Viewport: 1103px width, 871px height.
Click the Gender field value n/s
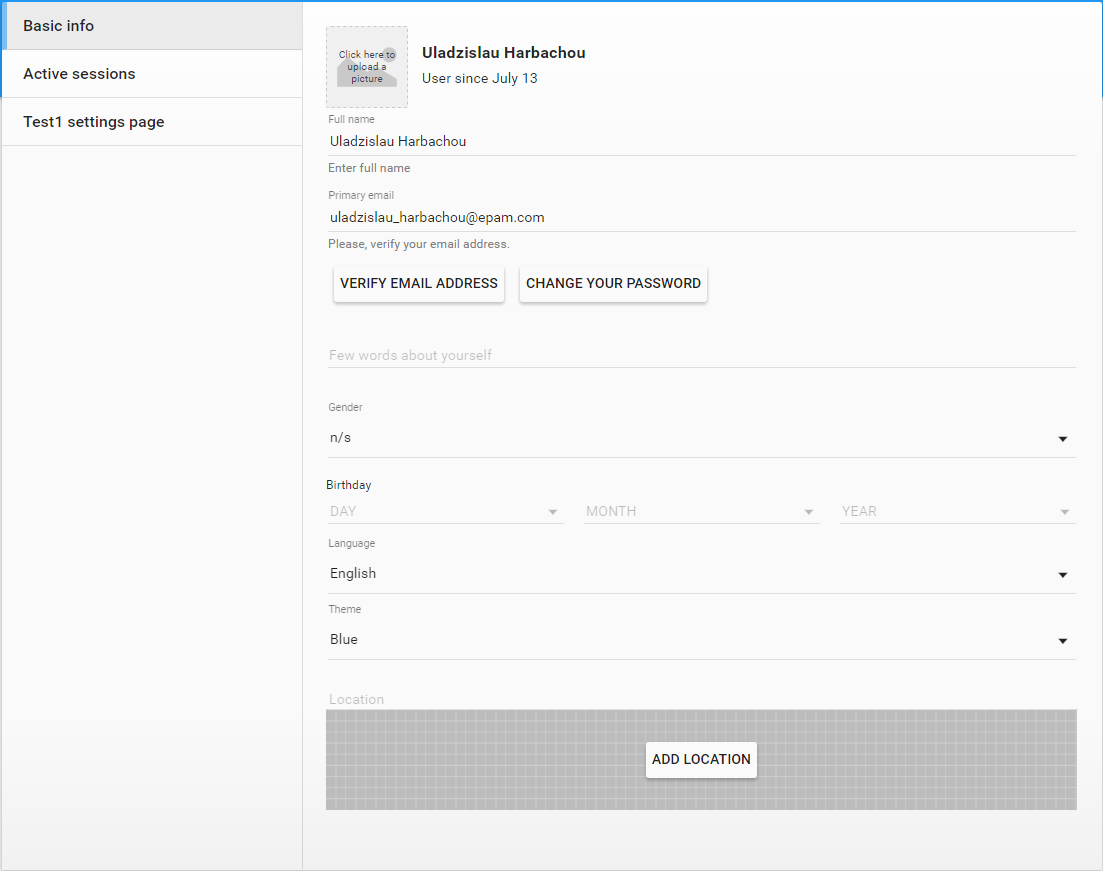pos(340,438)
